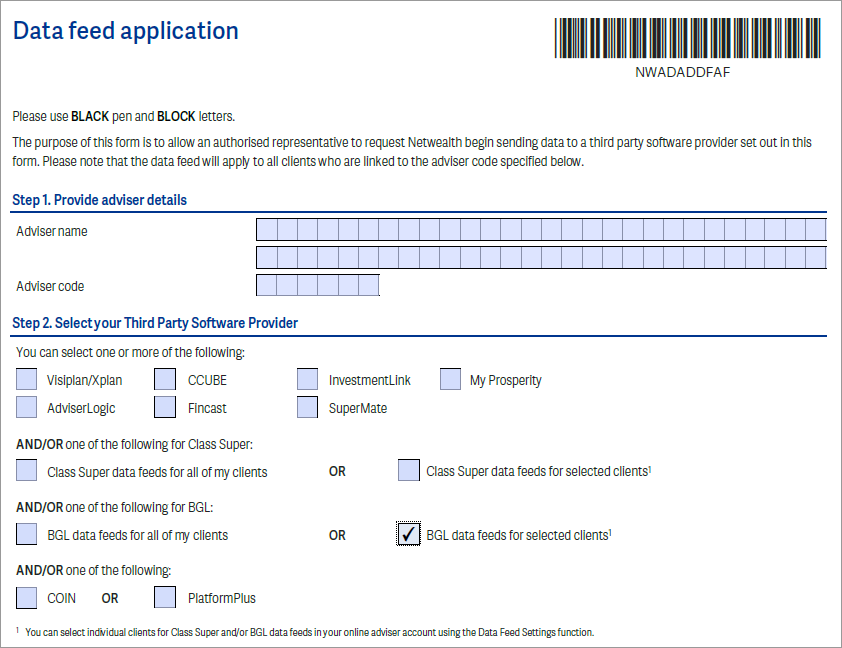Select Class Super data feeds for all clients
Viewport: 842px width, 648px height.
tap(26, 470)
